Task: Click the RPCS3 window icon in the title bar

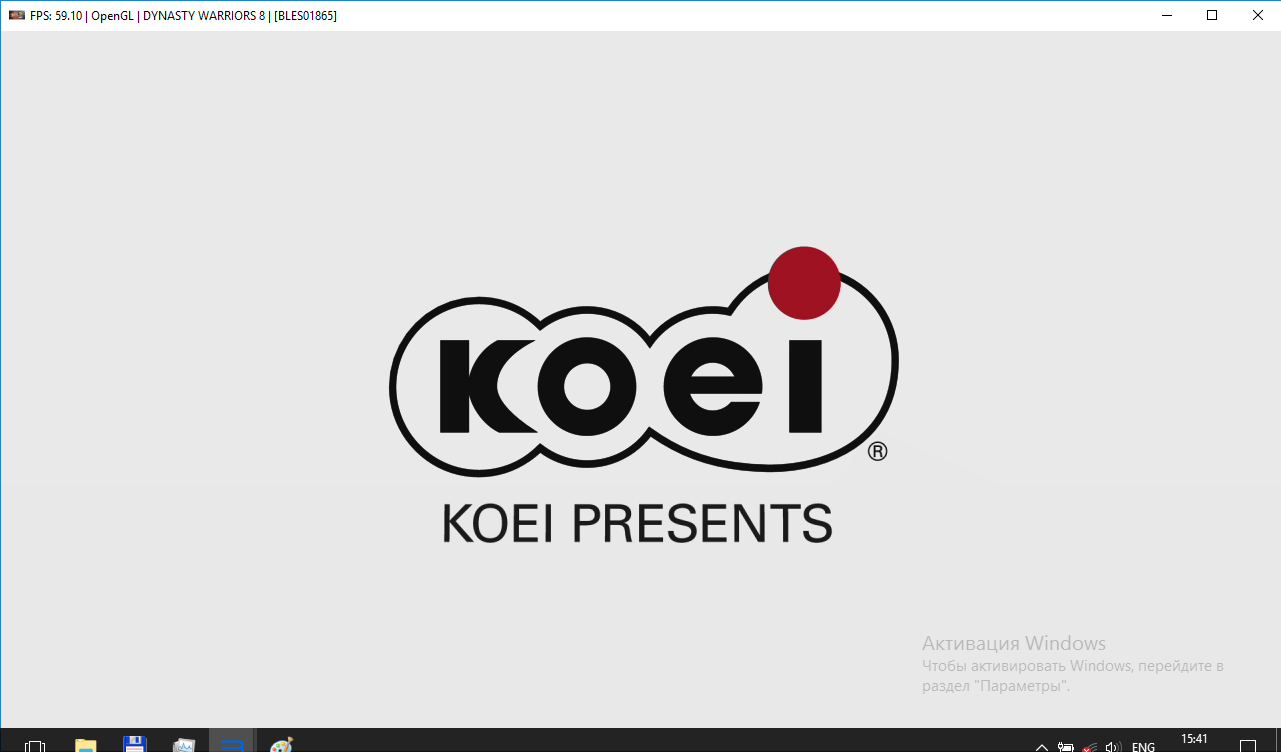Action: tap(16, 15)
